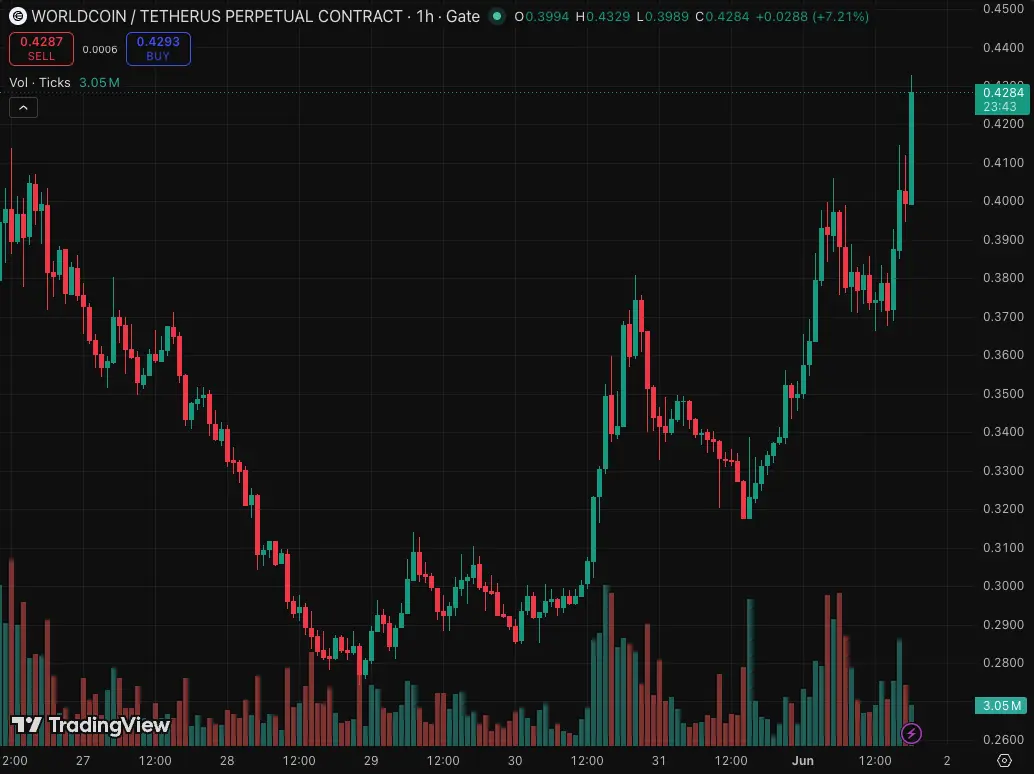Image resolution: width=1034 pixels, height=774 pixels.
Task: Select the Vol · Ticks indicator label
Action: [x=40, y=82]
